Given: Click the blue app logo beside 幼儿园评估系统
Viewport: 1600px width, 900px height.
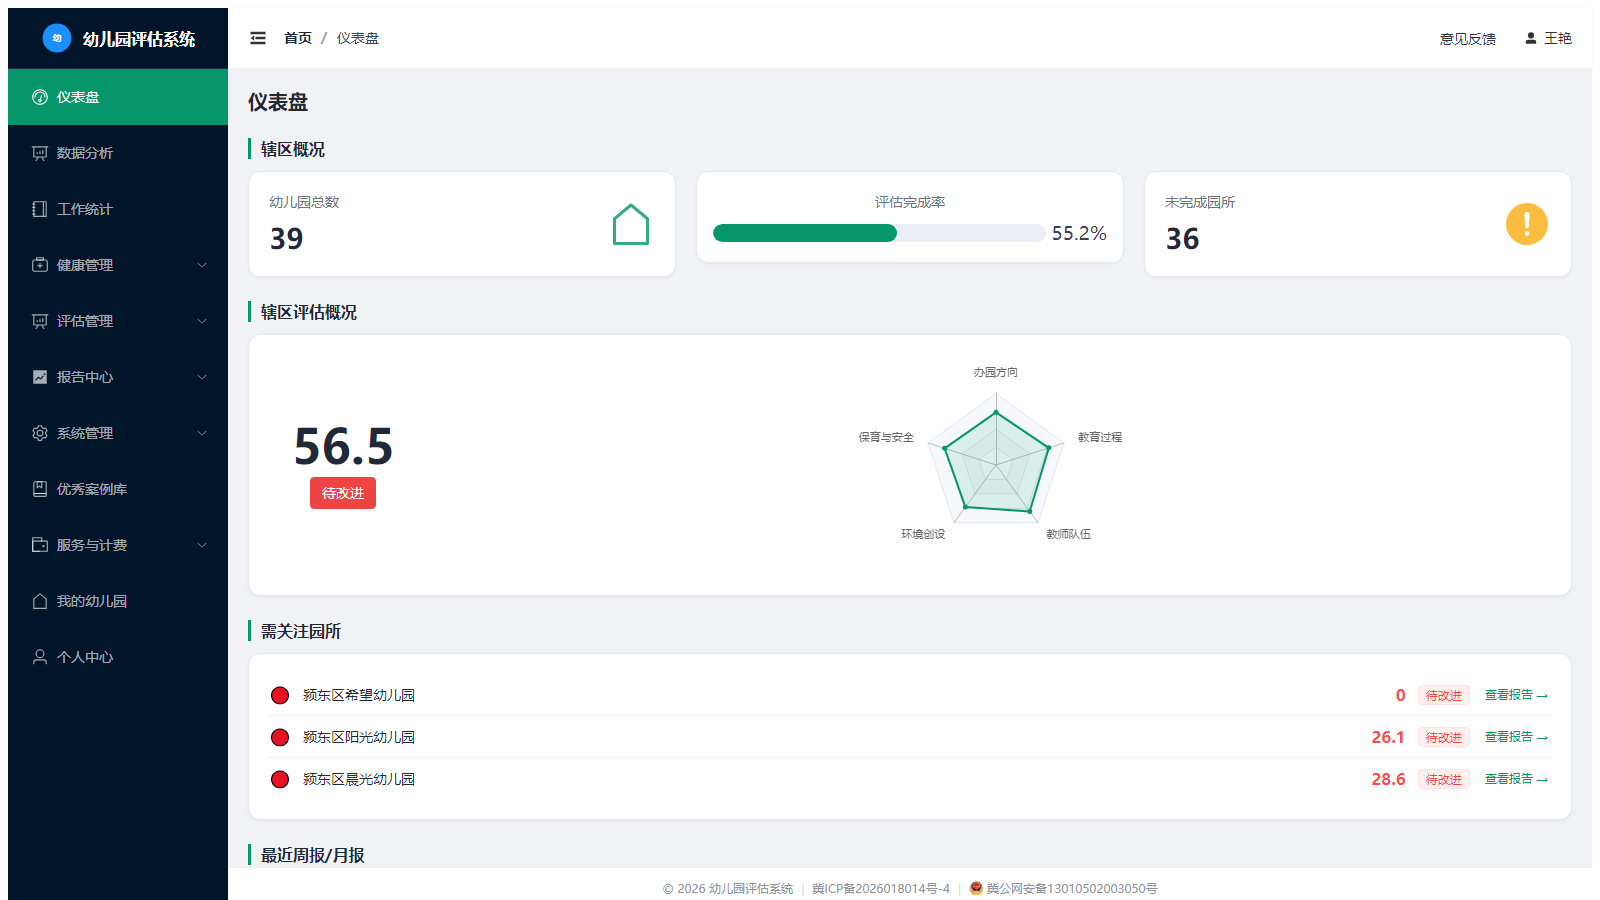Looking at the screenshot, I should 57,38.
